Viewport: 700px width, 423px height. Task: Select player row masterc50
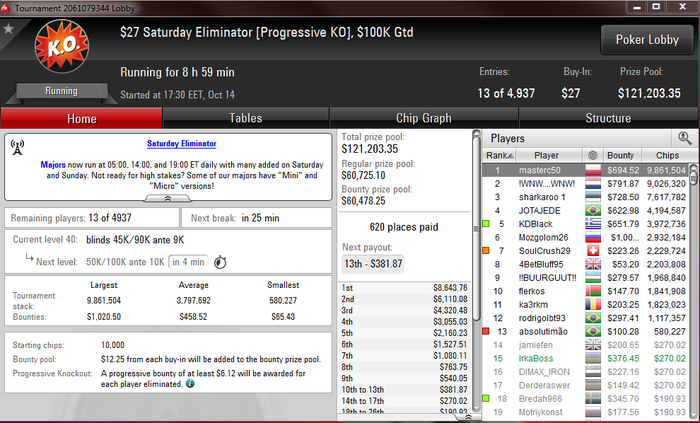click(x=586, y=170)
